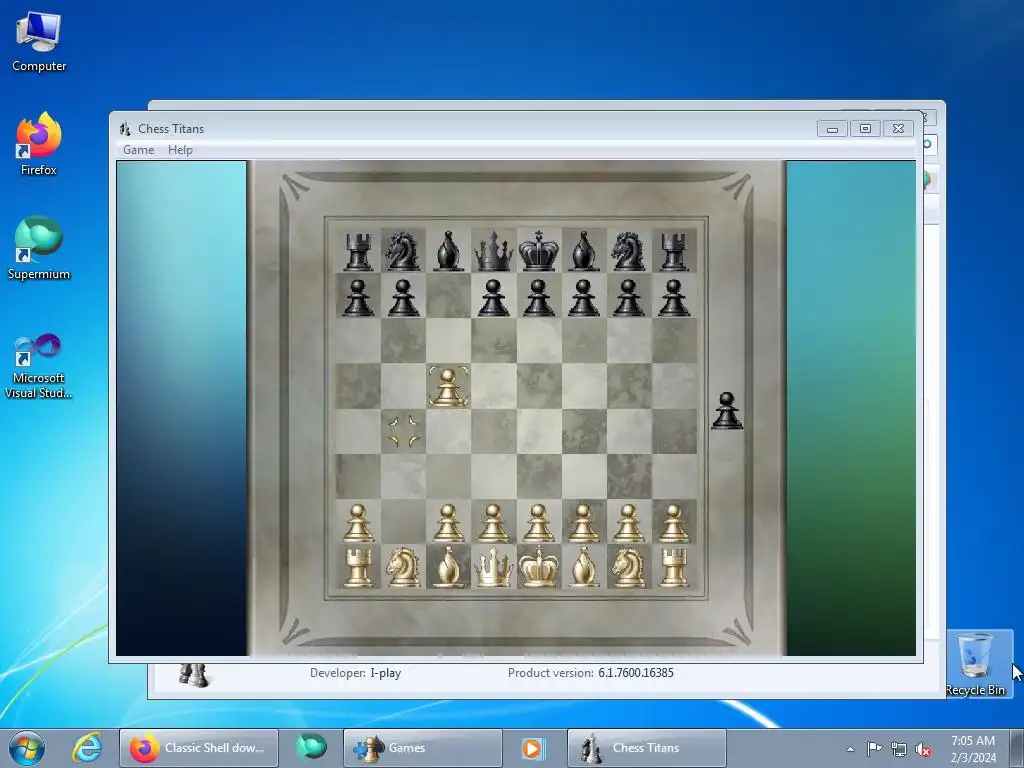Select the black rook on h8
The height and width of the screenshot is (768, 1024).
pos(673,251)
